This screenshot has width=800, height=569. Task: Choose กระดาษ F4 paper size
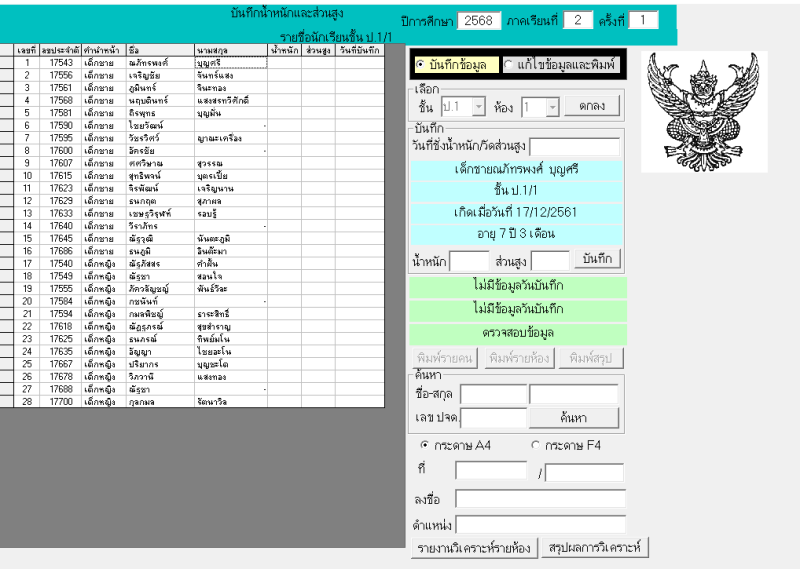[x=536, y=444]
